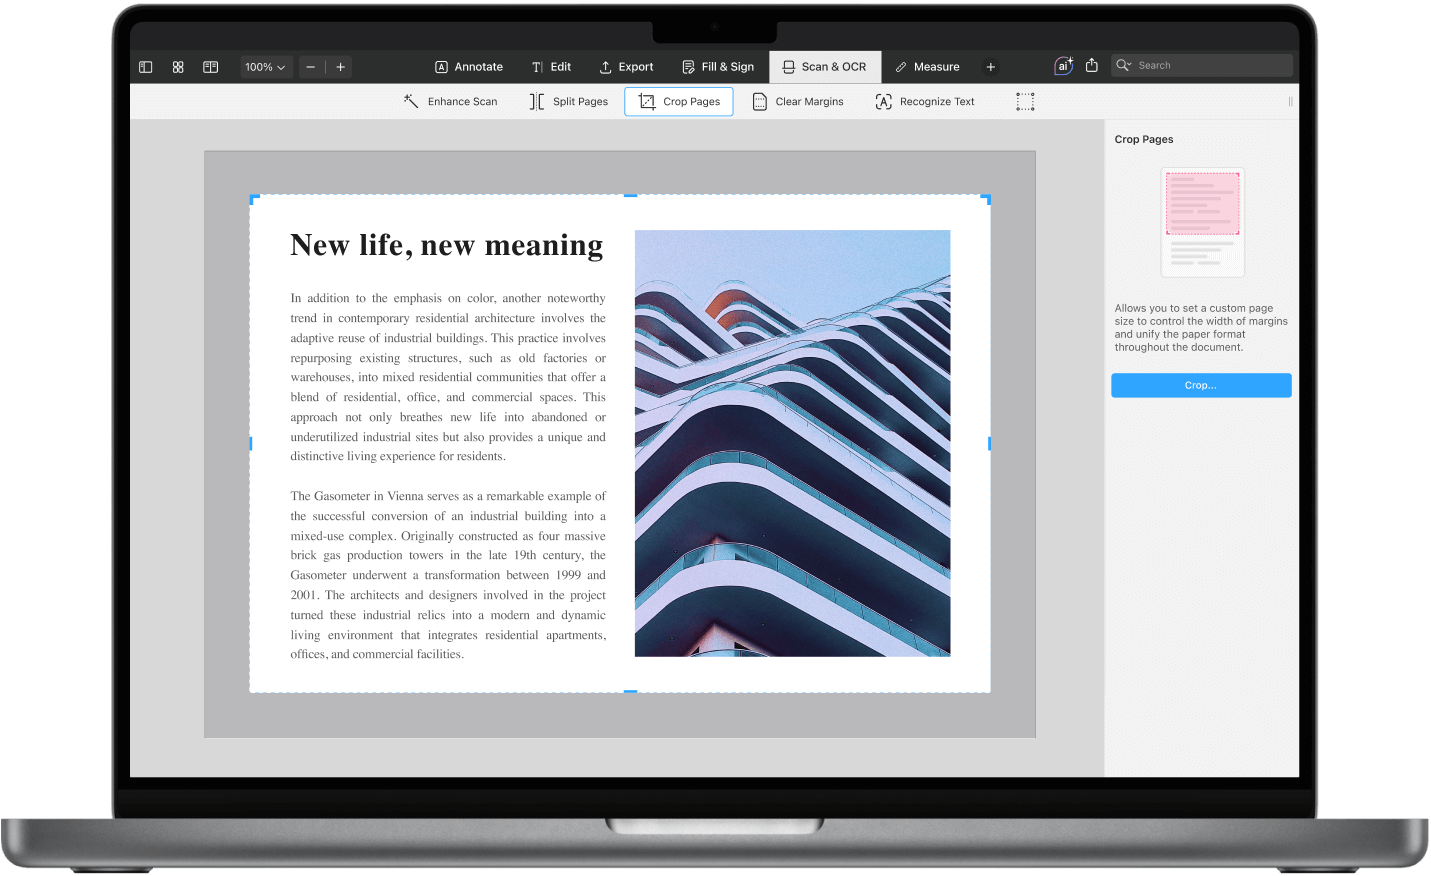
Task: Switch to the Edit tab
Action: [551, 67]
